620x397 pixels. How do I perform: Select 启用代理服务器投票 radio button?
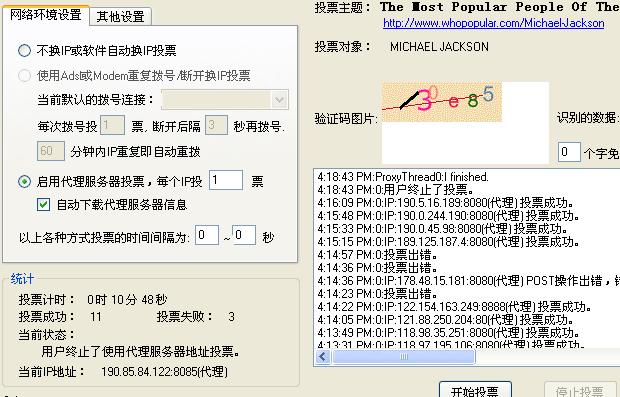24,181
